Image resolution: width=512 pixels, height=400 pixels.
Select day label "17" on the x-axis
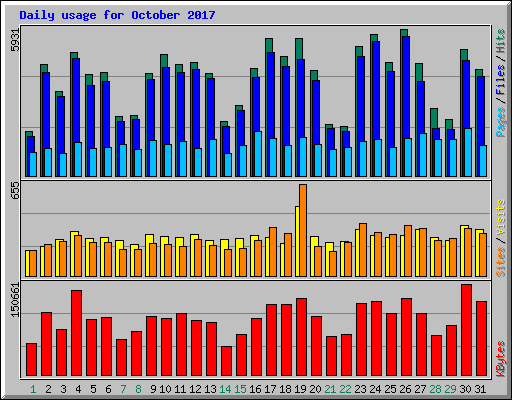(x=270, y=389)
